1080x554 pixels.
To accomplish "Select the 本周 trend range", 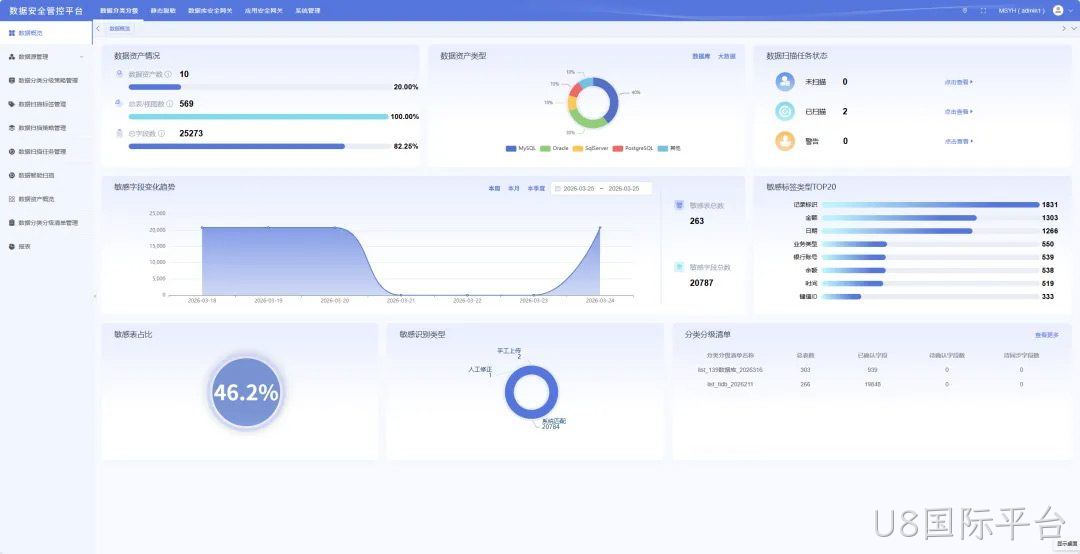I will (x=494, y=188).
